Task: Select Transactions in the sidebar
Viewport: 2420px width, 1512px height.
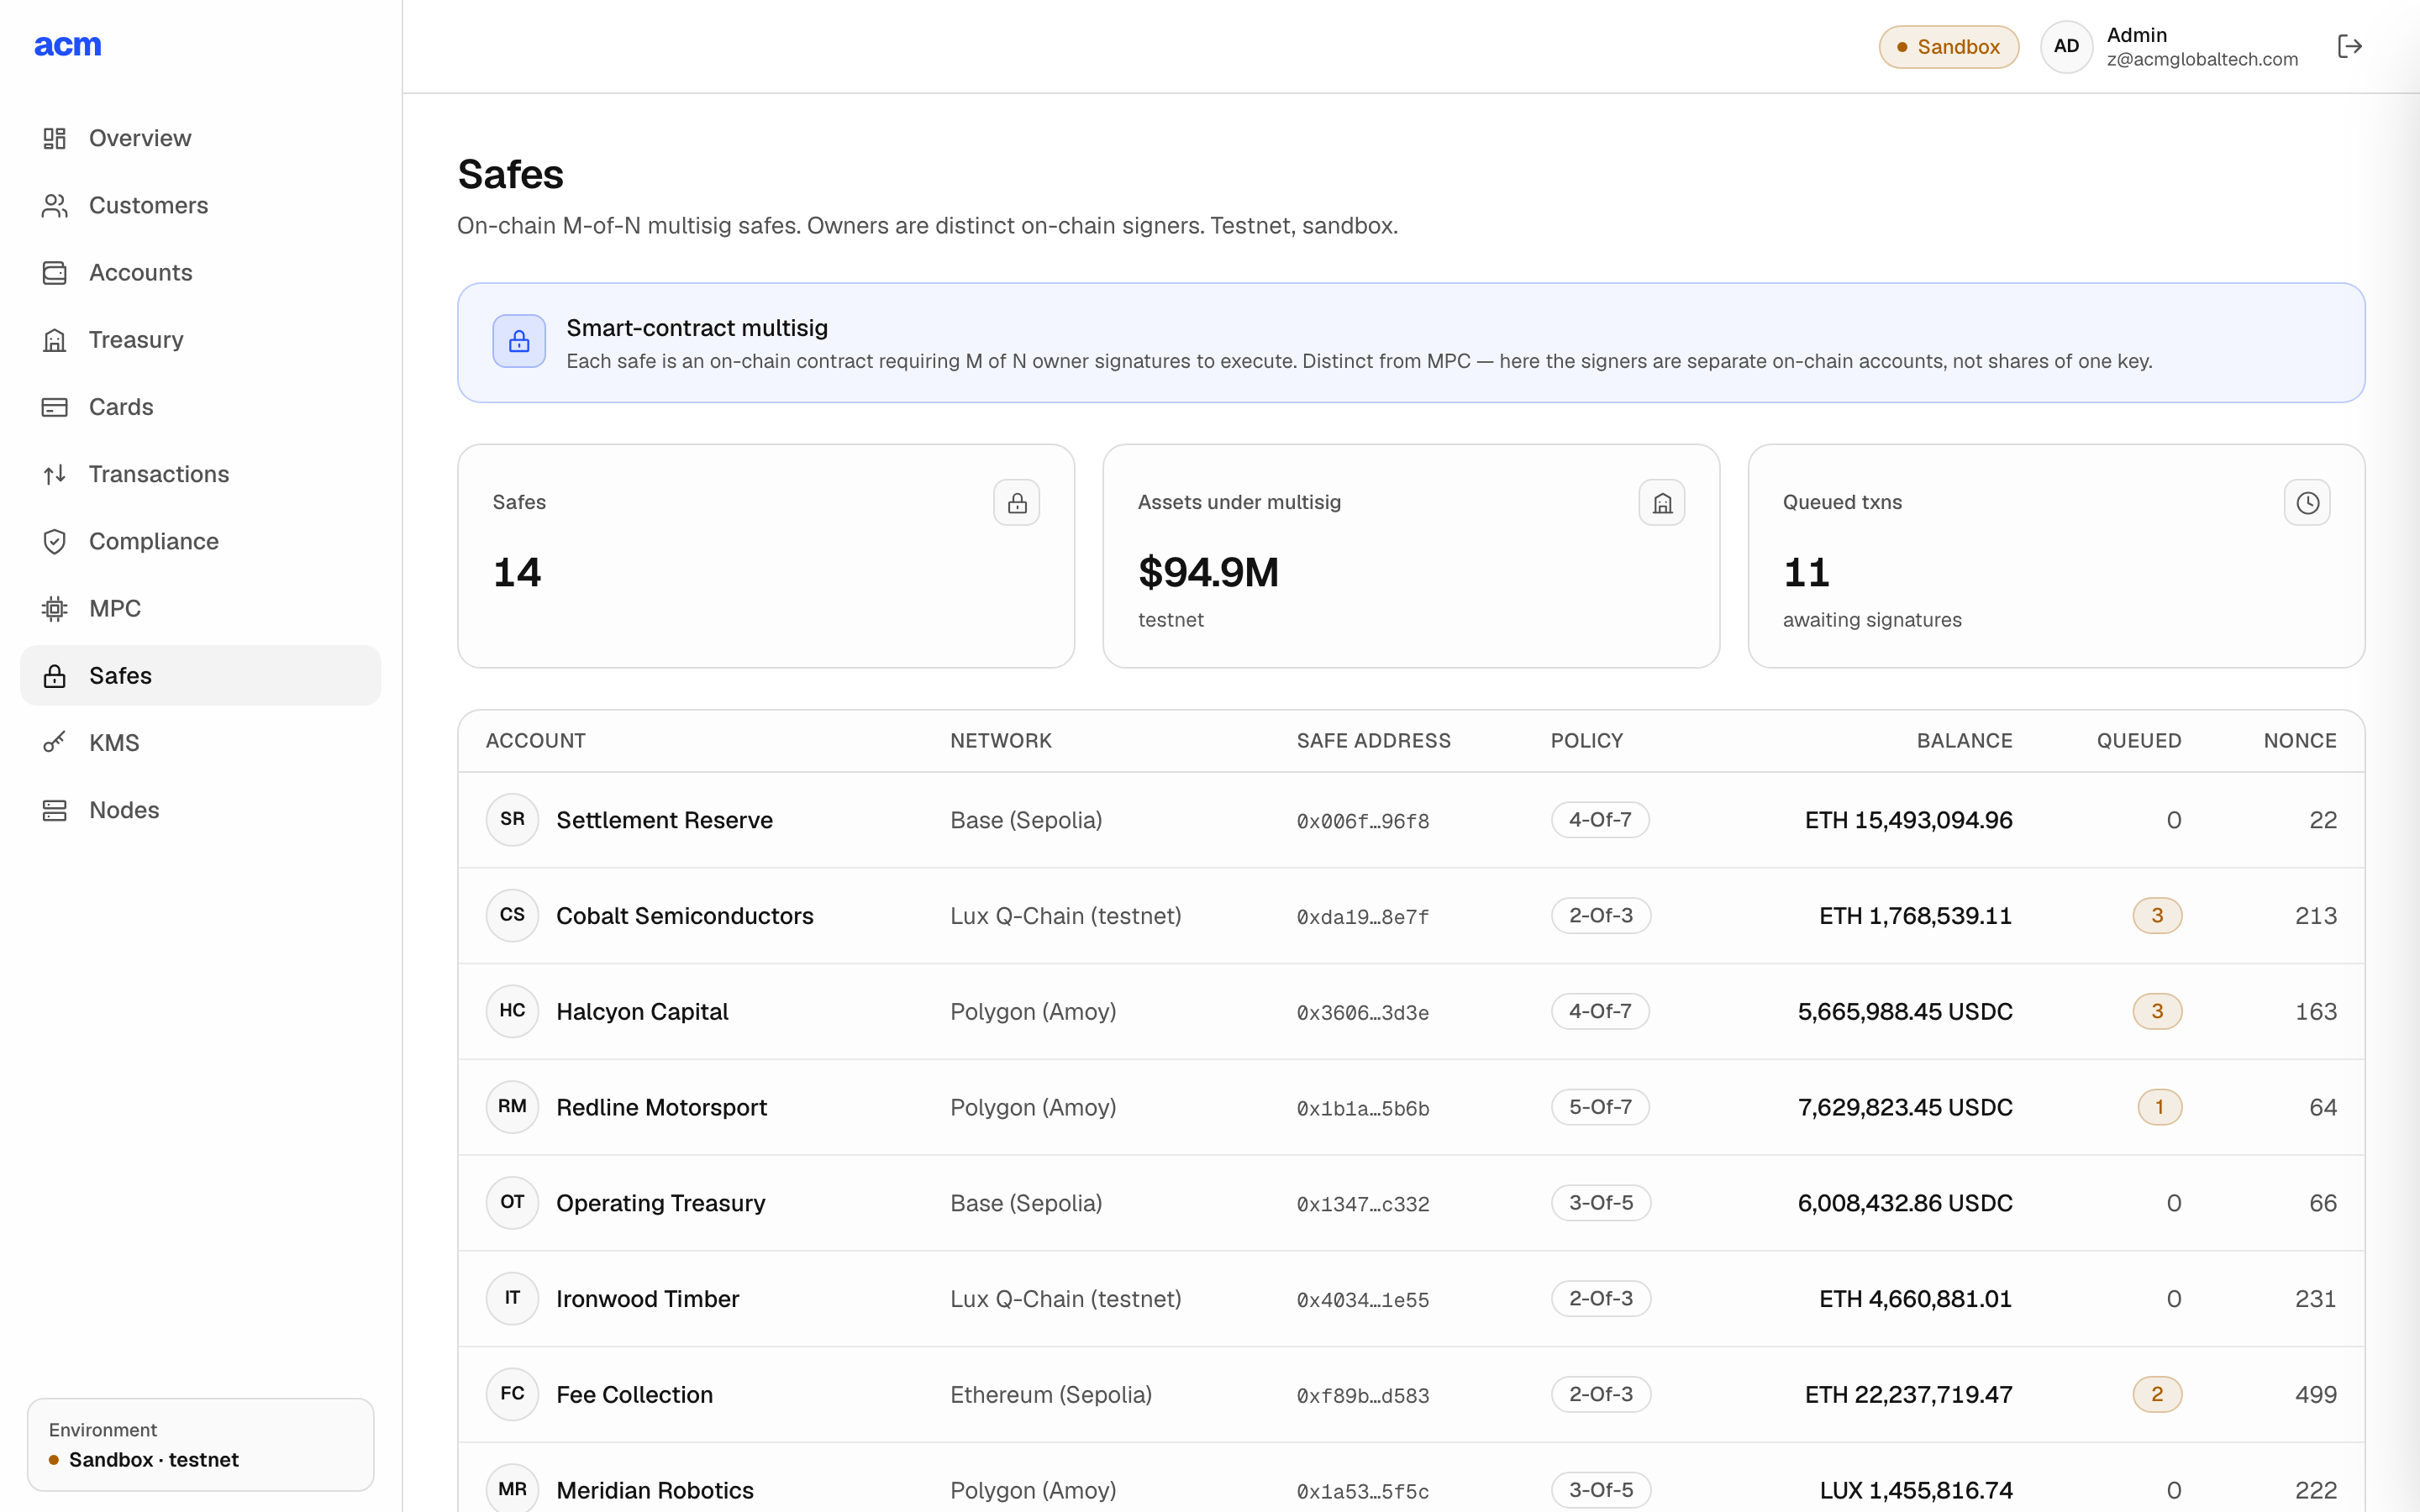Action: coord(200,474)
